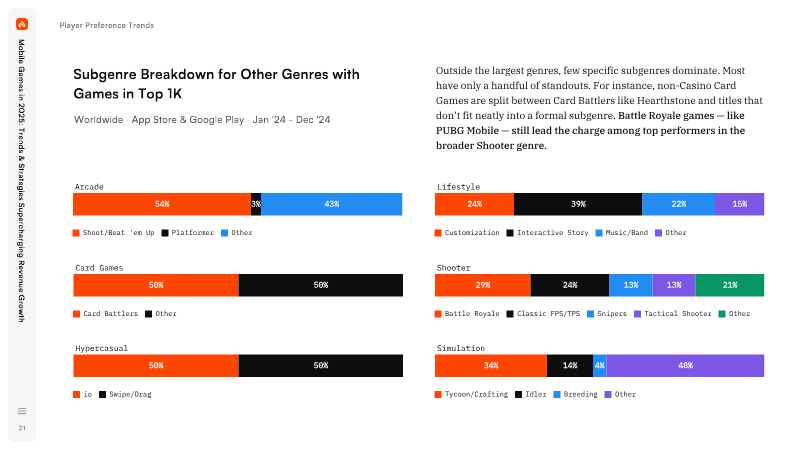This screenshot has width=800, height=450.
Task: Select the blue Music/Band legend square
Action: (599, 233)
